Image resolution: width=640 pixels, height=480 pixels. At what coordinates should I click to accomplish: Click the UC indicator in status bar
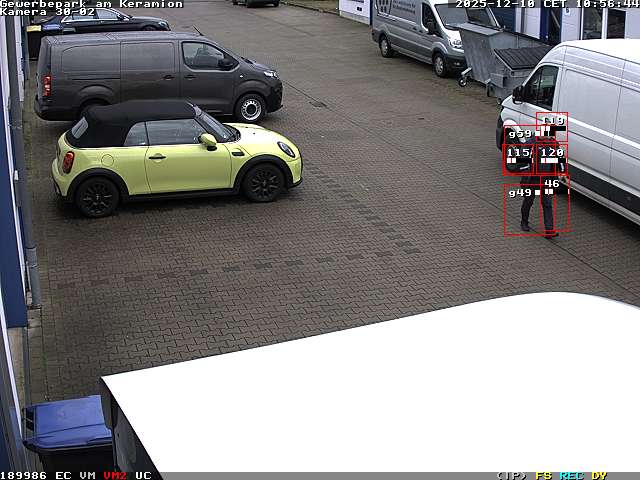coord(143,475)
